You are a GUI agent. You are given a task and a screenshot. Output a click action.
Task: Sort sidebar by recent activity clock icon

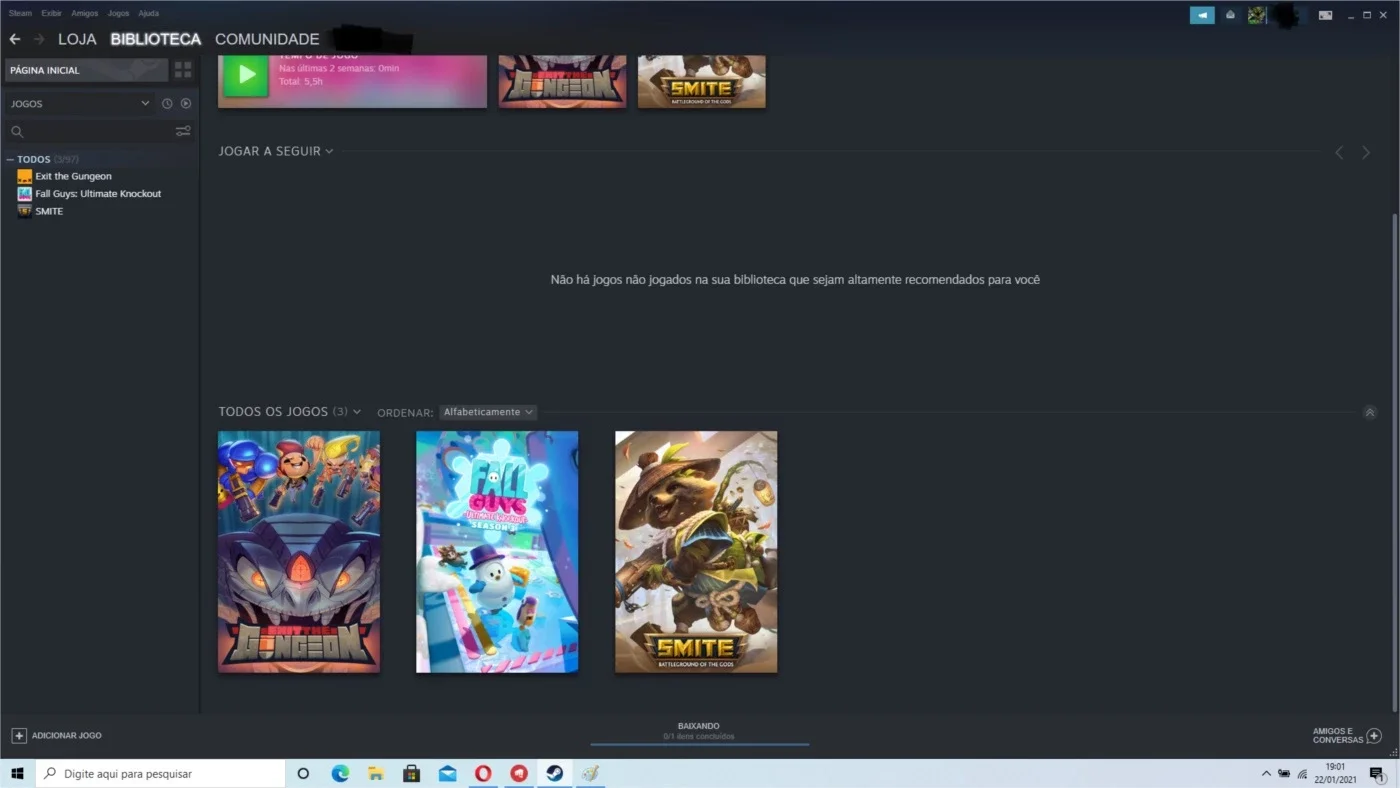pos(167,104)
